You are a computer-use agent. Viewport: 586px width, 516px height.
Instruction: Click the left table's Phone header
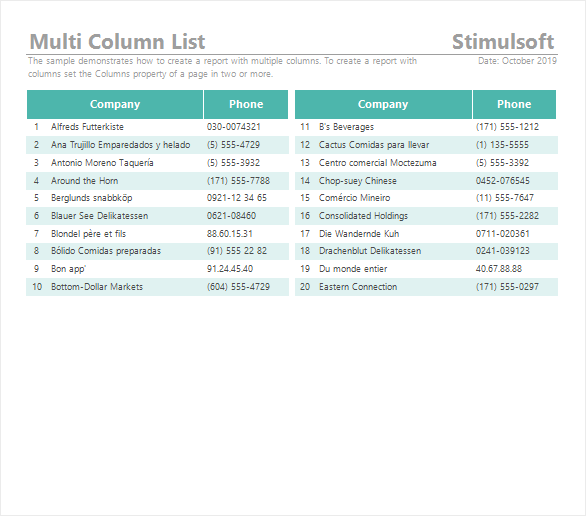point(246,104)
